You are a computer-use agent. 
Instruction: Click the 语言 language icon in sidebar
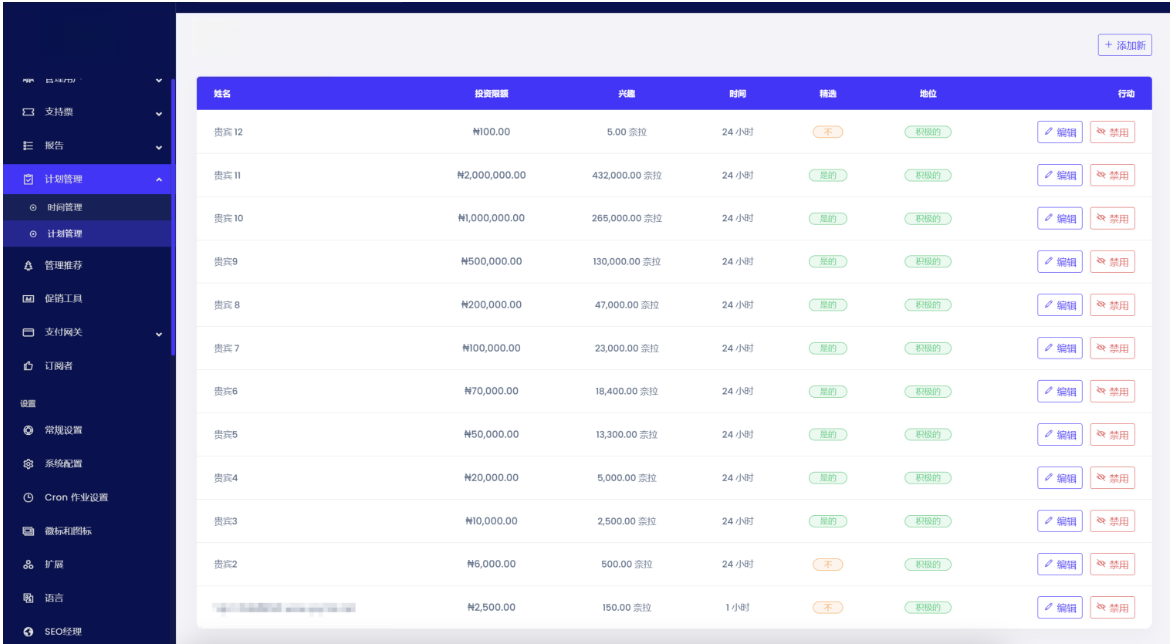pos(28,598)
